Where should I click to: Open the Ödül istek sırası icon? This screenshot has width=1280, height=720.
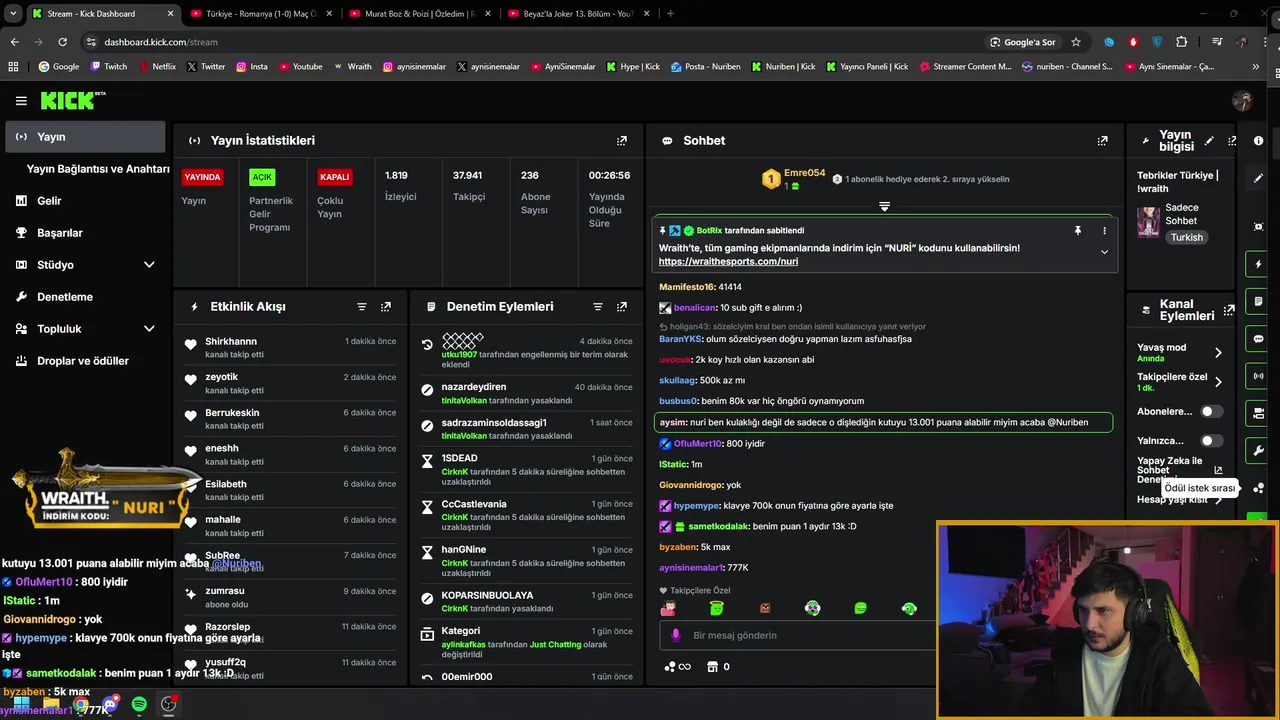(1259, 488)
